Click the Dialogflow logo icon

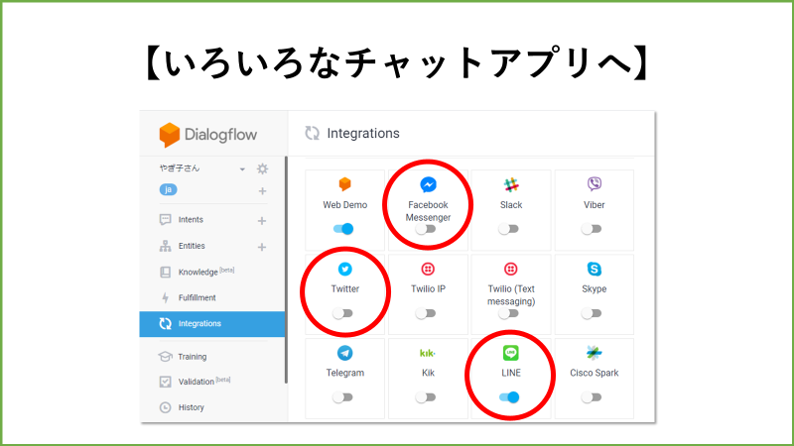170,135
